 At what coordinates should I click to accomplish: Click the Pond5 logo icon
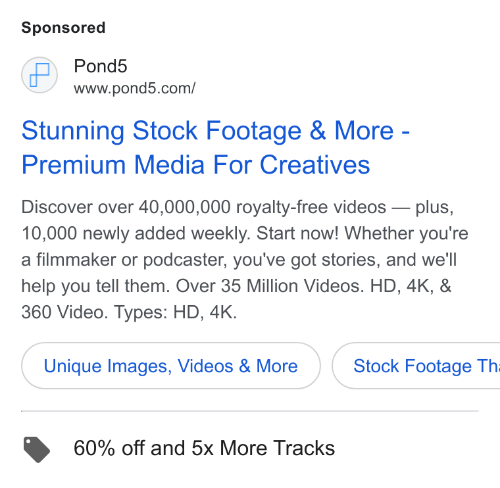[x=39, y=75]
